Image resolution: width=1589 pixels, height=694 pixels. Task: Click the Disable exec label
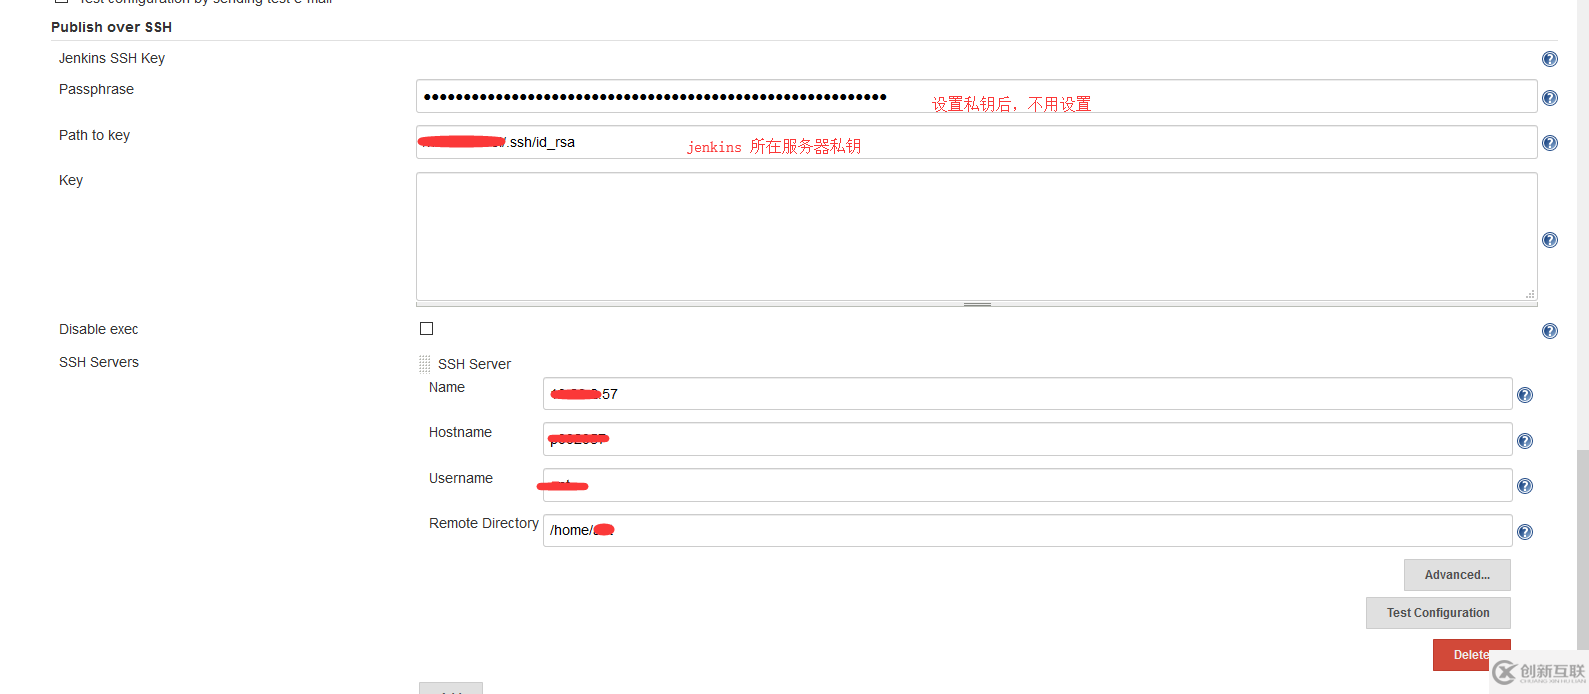pos(99,329)
